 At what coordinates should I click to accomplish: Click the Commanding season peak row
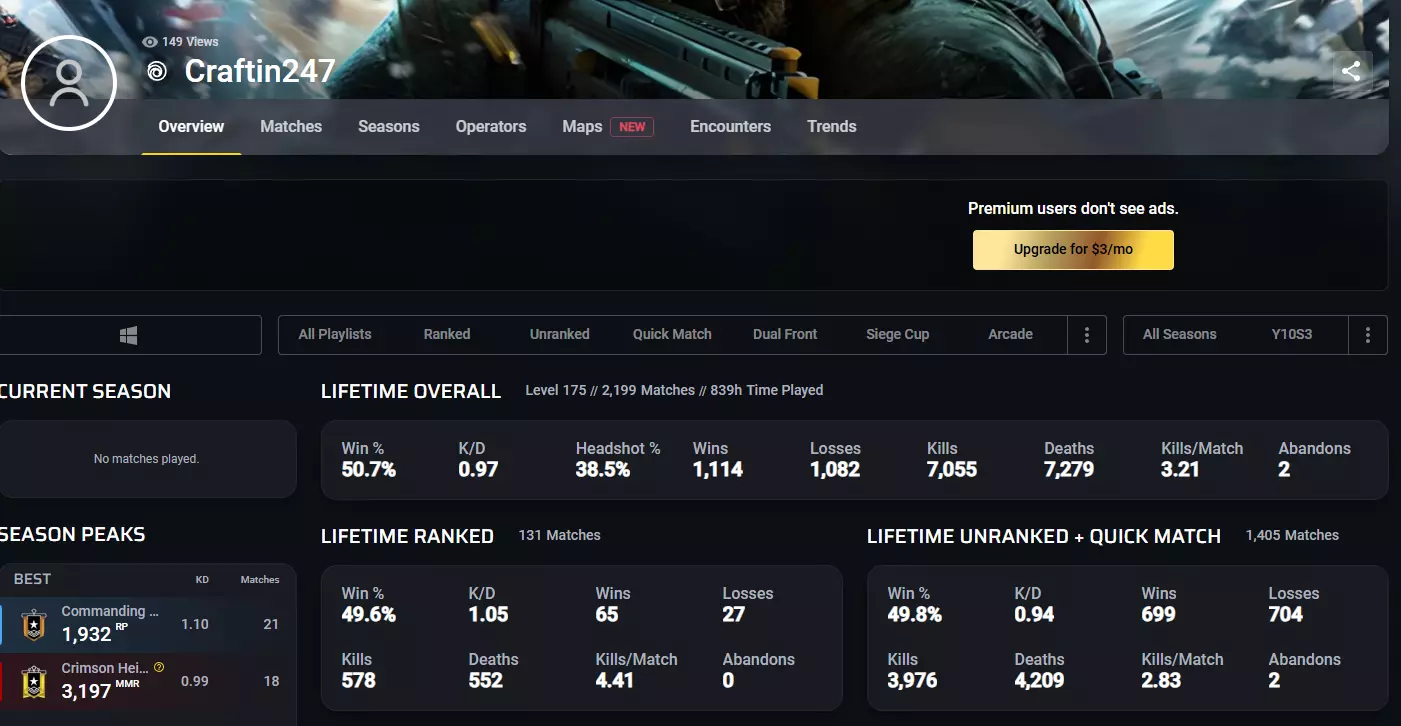click(148, 624)
